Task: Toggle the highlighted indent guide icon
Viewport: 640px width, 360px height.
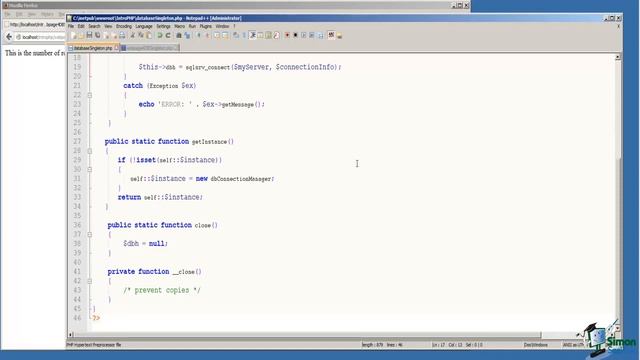Action: point(252,36)
